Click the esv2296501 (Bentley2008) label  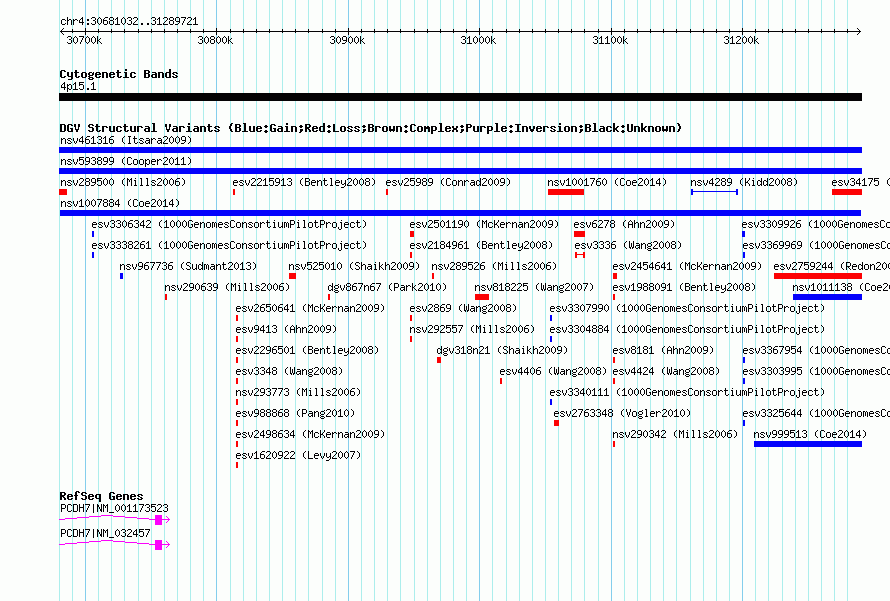tap(307, 350)
